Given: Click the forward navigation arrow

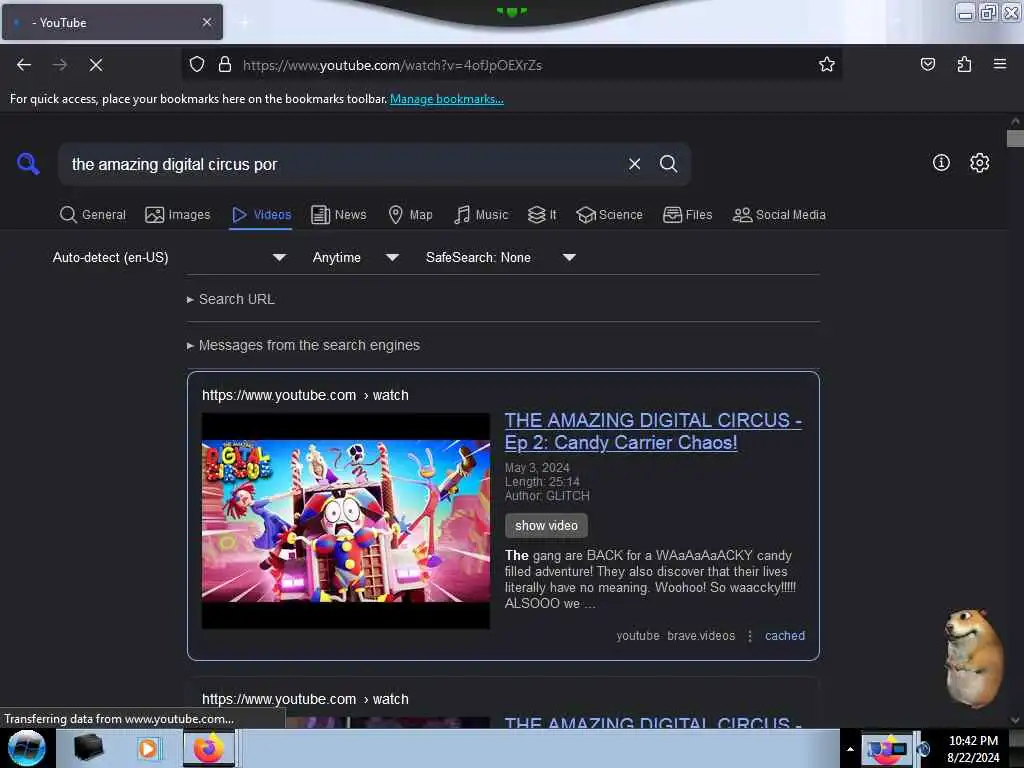Looking at the screenshot, I should (x=59, y=65).
